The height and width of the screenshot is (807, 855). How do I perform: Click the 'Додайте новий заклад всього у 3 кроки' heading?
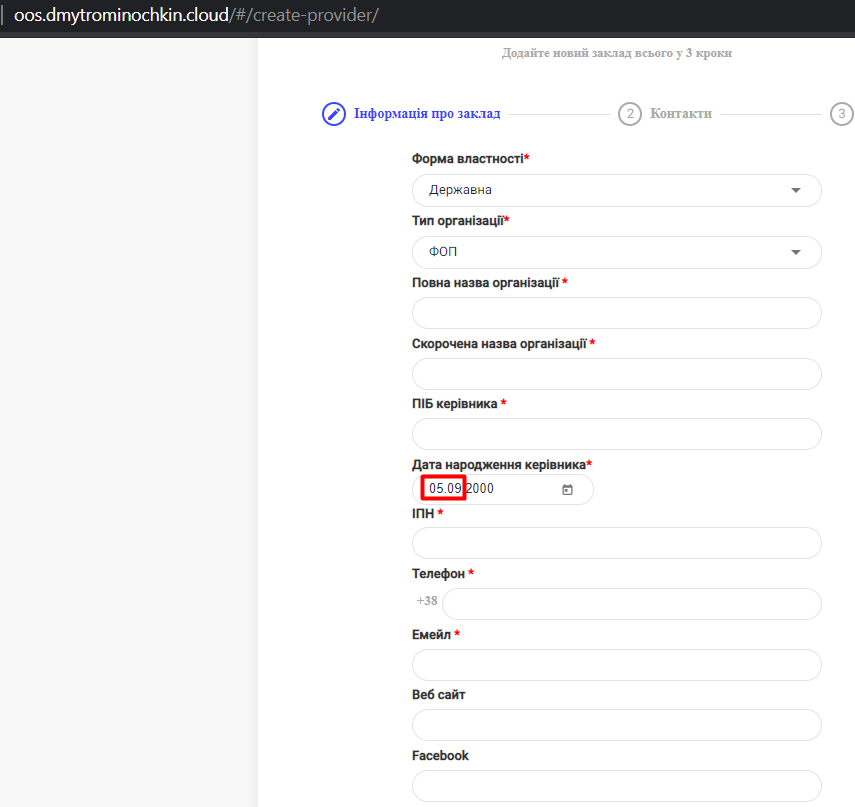pos(617,53)
